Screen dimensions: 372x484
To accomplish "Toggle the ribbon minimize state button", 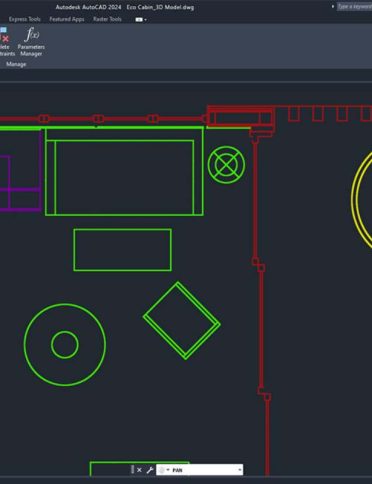I will (139, 20).
